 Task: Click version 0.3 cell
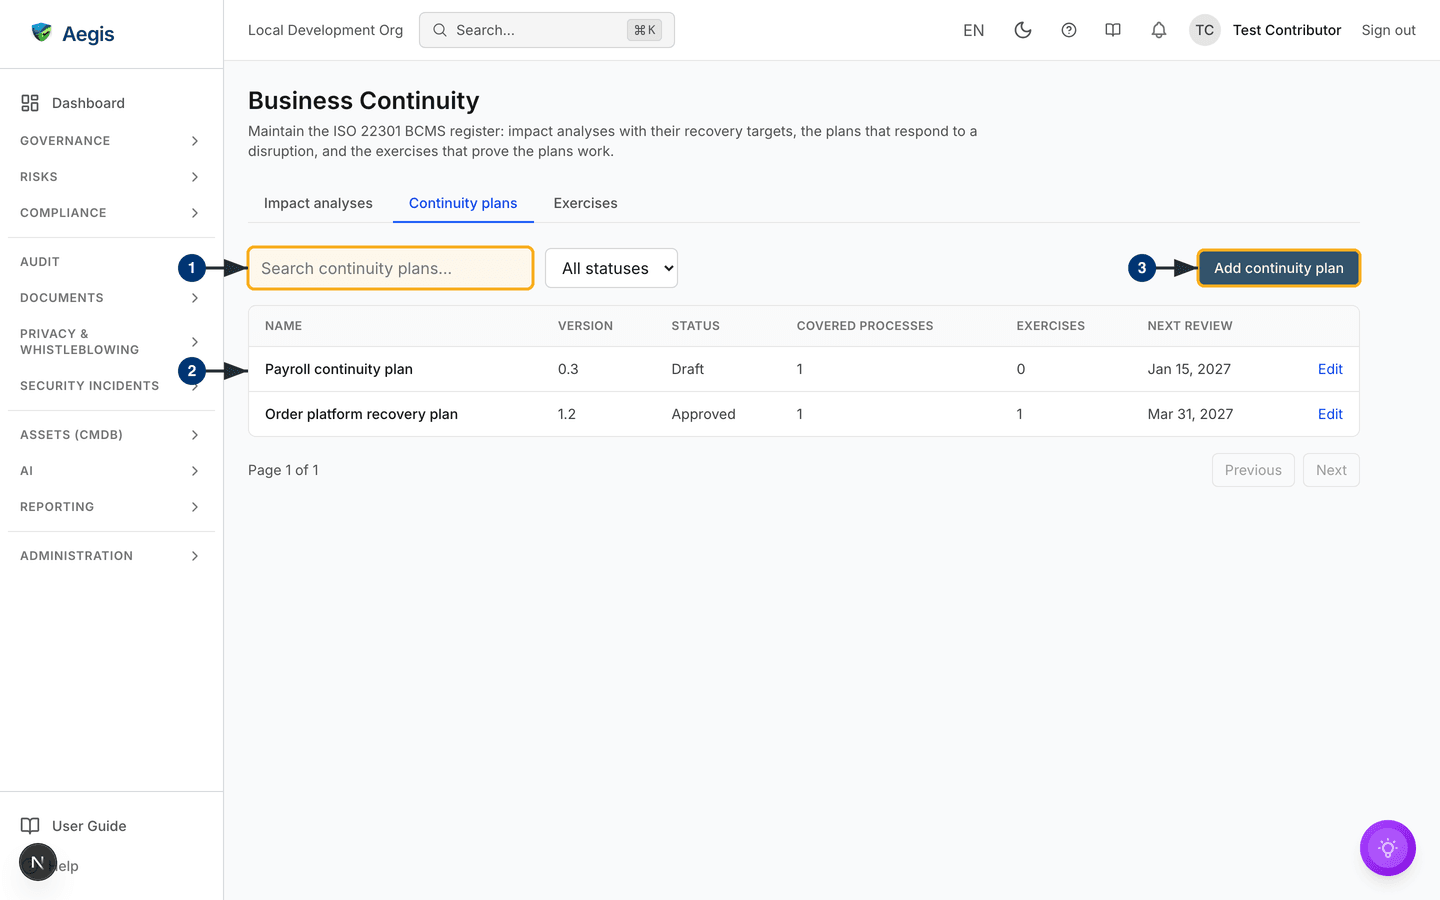click(568, 369)
